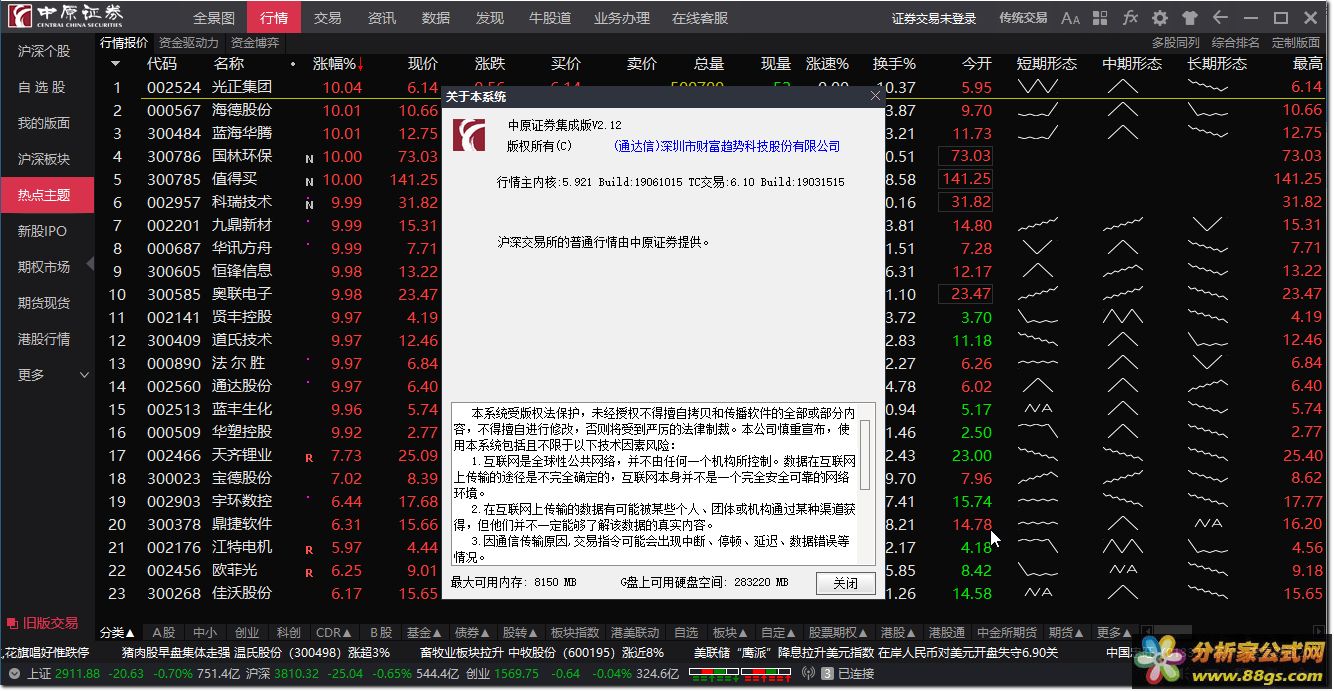Image resolution: width=1334 pixels, height=691 pixels.
Task: Click the connection signal icon in status bar
Action: pos(809,674)
